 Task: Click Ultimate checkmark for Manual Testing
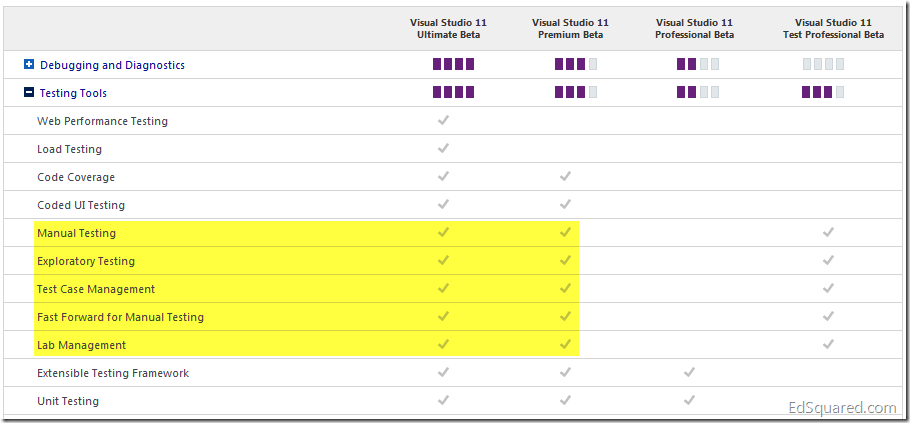point(443,232)
